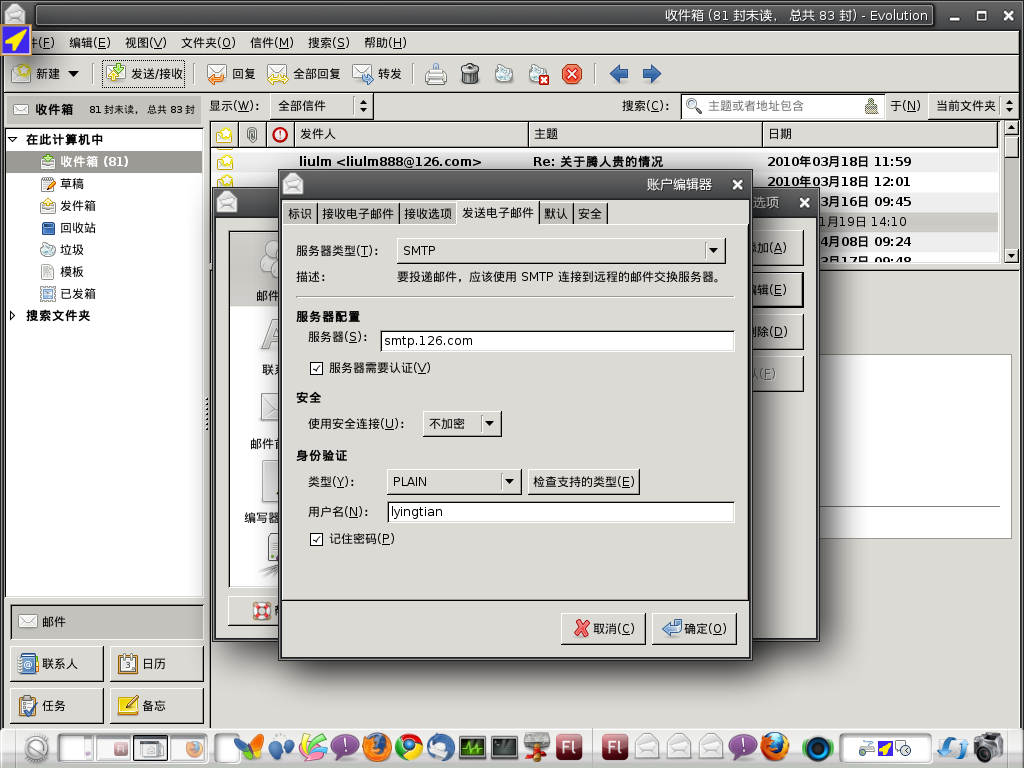Open the New button dropdown arrow
The image size is (1024, 768).
74,74
